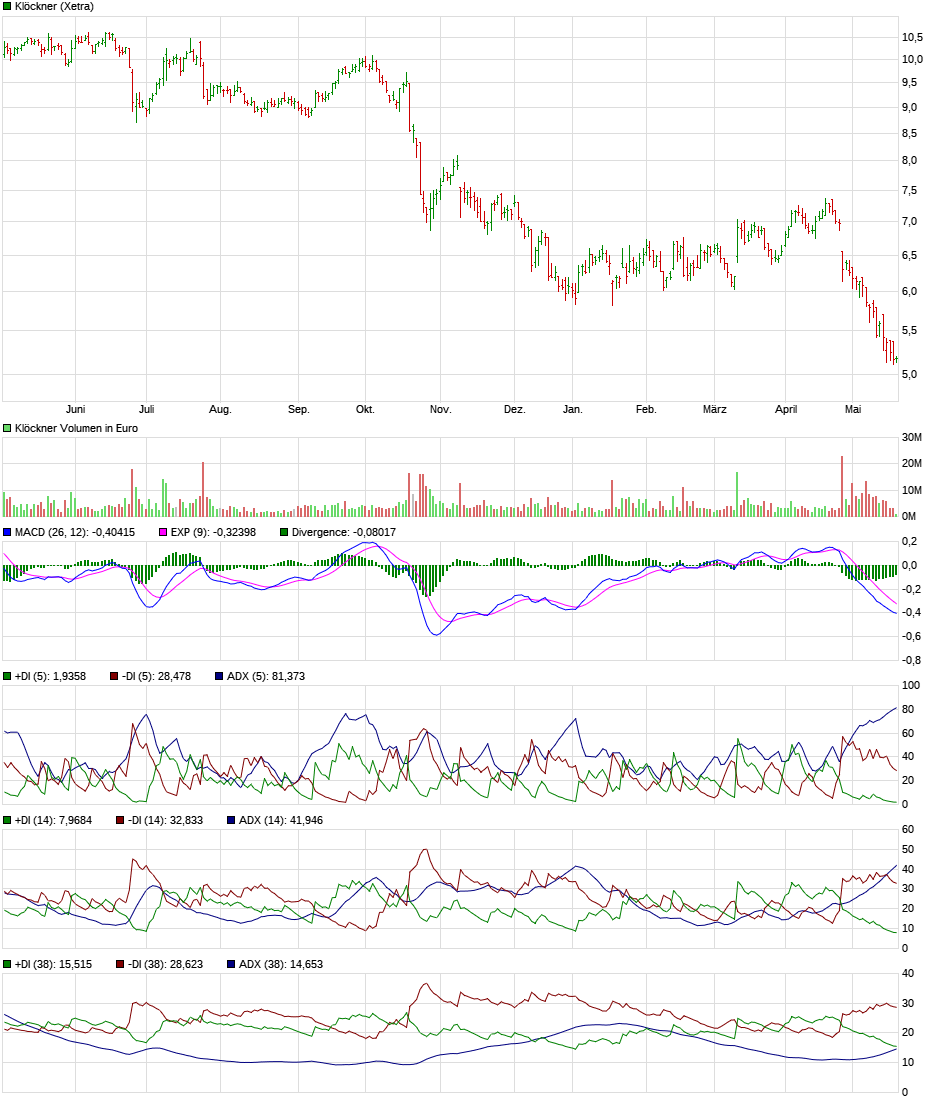
Task: Click the -0,4 MACD axis label
Action: click(911, 613)
